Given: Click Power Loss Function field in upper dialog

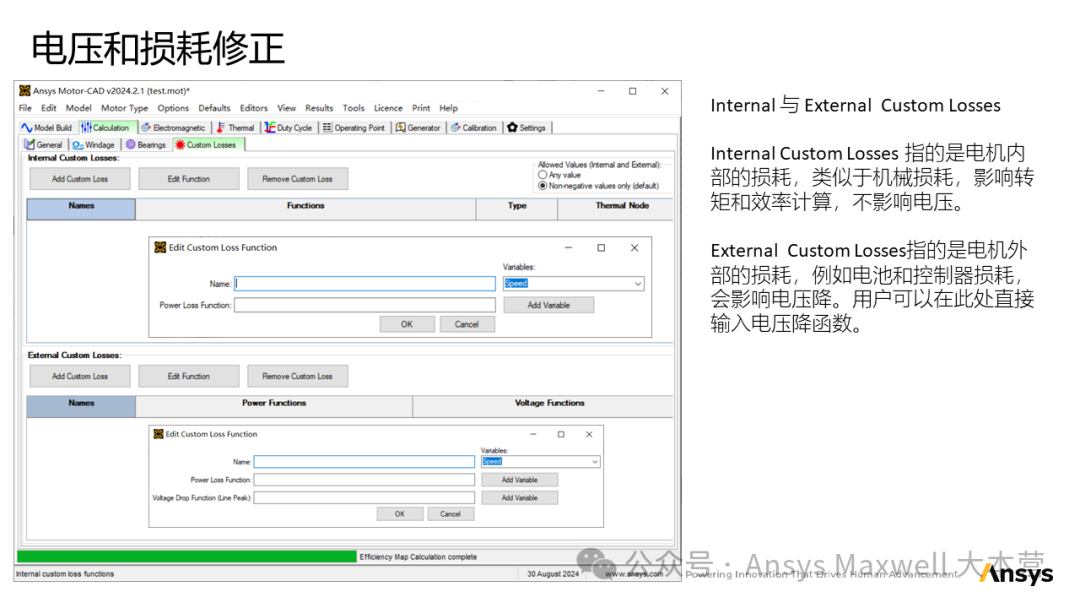Looking at the screenshot, I should 365,305.
